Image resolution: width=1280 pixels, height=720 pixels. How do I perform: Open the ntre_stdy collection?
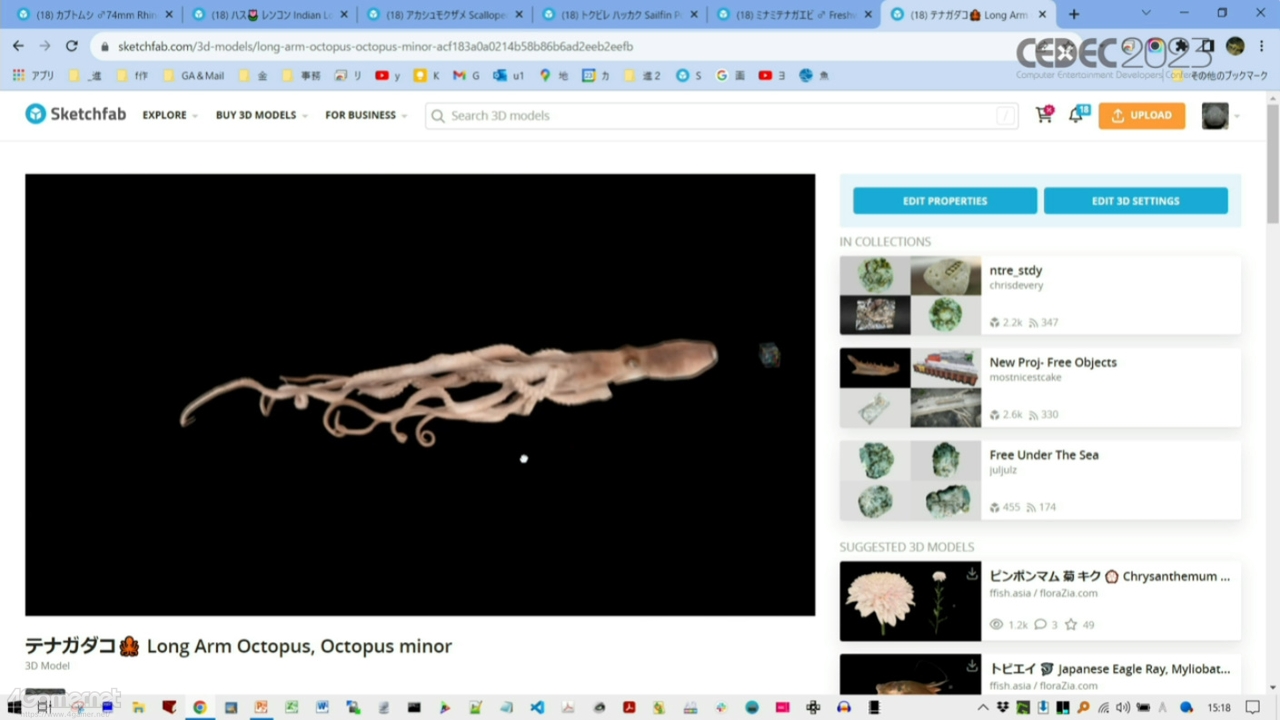tap(1040, 295)
